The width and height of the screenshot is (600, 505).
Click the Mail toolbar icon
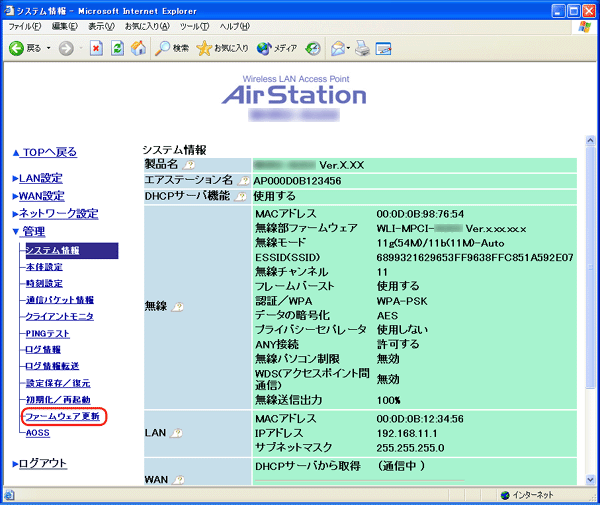tap(338, 48)
